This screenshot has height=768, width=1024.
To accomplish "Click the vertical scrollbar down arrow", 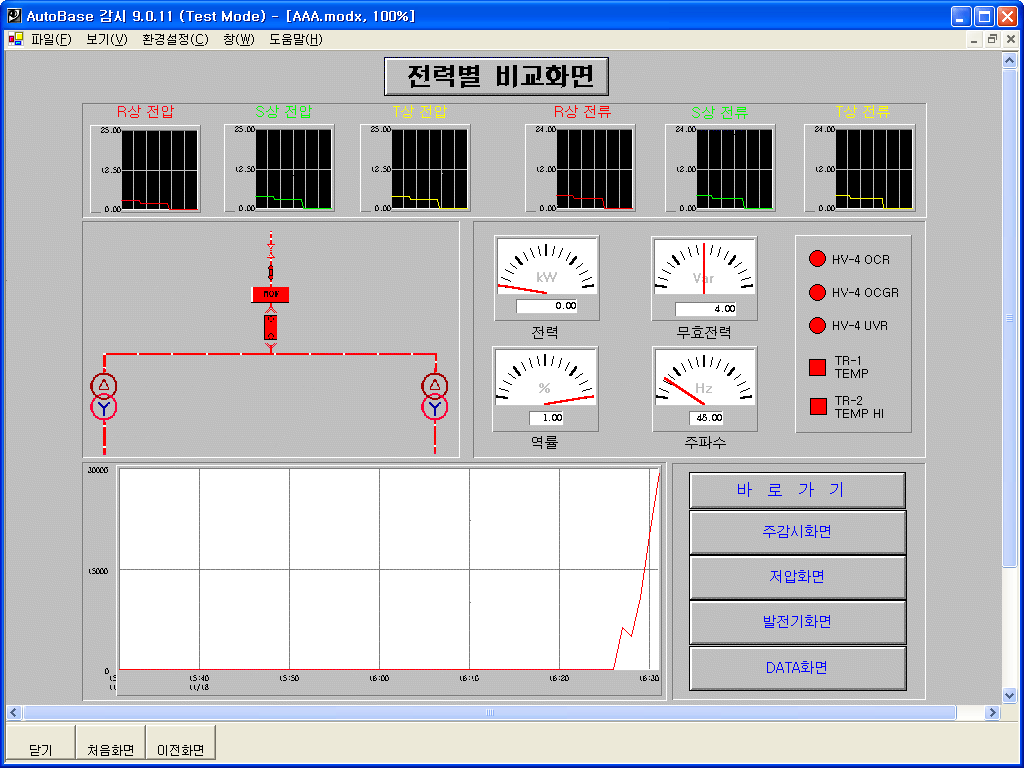I will pyautogui.click(x=1009, y=695).
